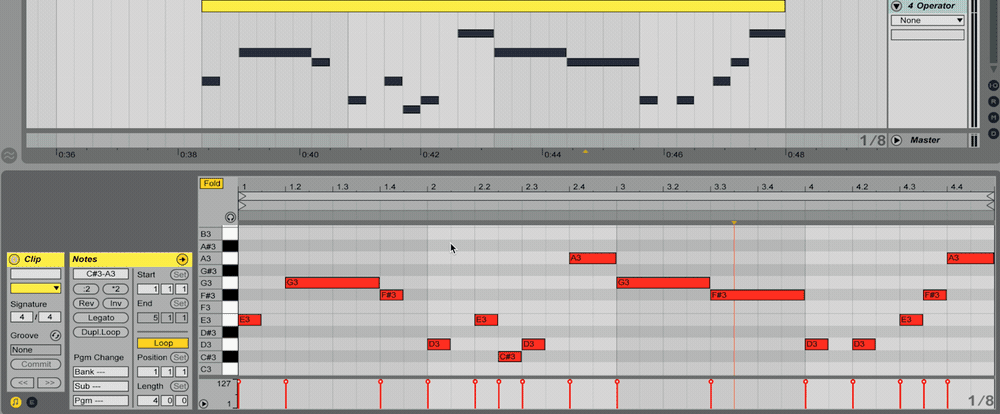Viewport: 1000px width, 414px height.
Task: Click the orange playhead marker in clip ruler
Action: 734,223
